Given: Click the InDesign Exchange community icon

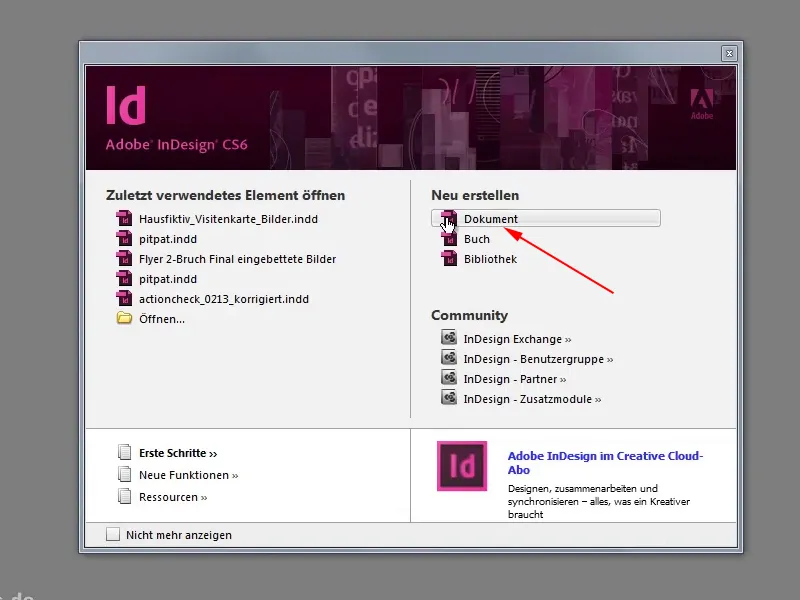Looking at the screenshot, I should click(x=449, y=338).
